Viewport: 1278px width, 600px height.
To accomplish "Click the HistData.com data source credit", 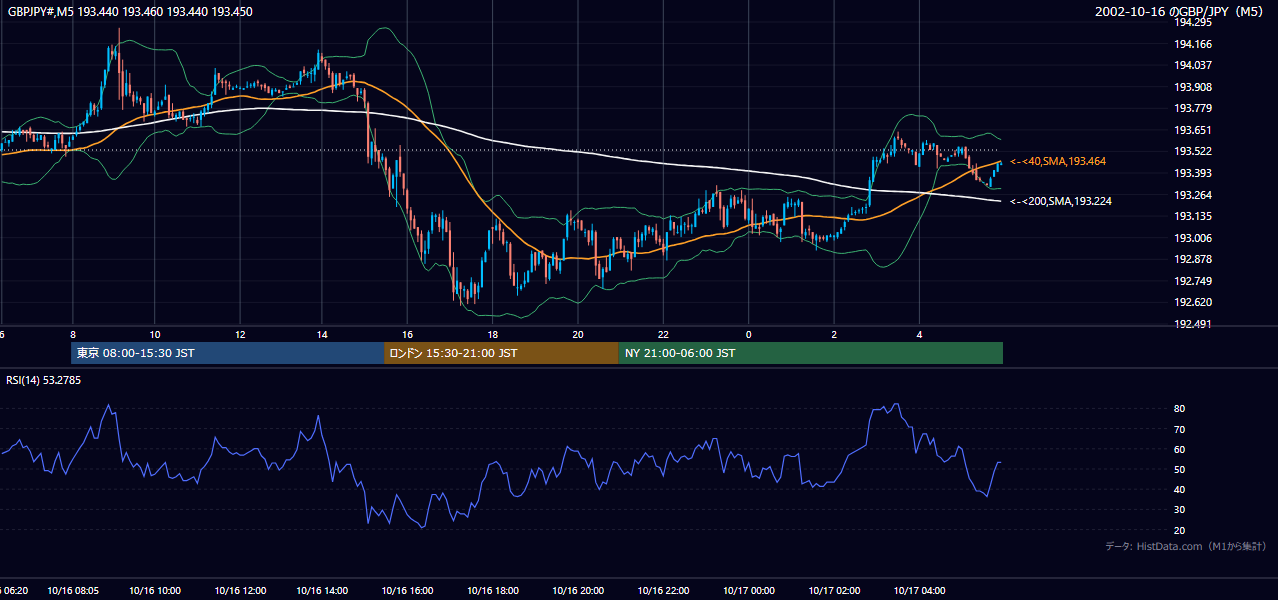I will [1185, 546].
